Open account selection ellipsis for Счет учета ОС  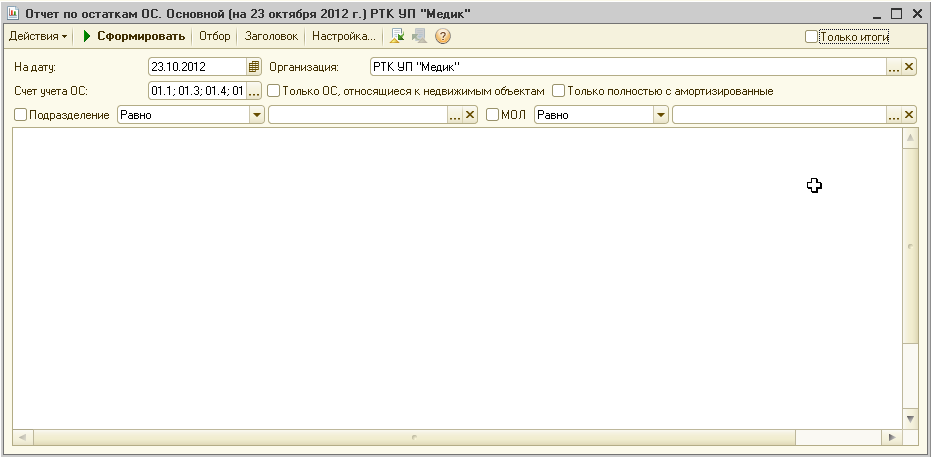pyautogui.click(x=254, y=91)
